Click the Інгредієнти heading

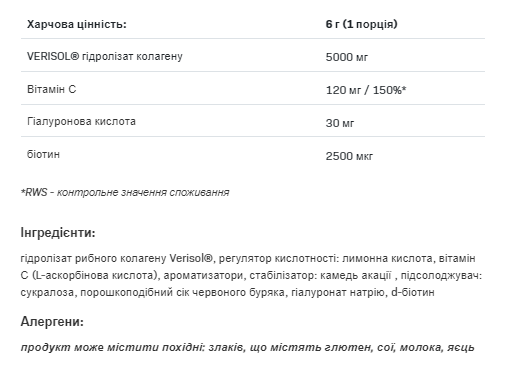58,233
